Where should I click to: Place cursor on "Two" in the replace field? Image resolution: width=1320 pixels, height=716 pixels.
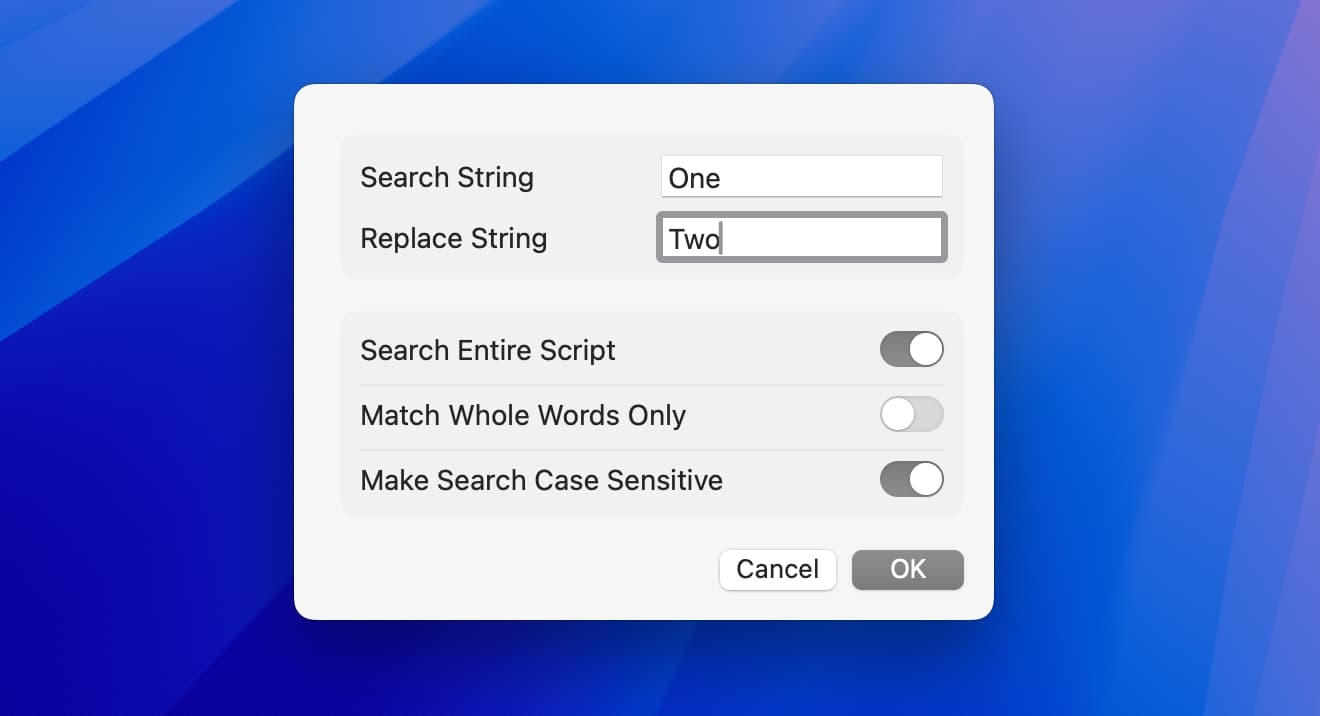[x=694, y=240]
